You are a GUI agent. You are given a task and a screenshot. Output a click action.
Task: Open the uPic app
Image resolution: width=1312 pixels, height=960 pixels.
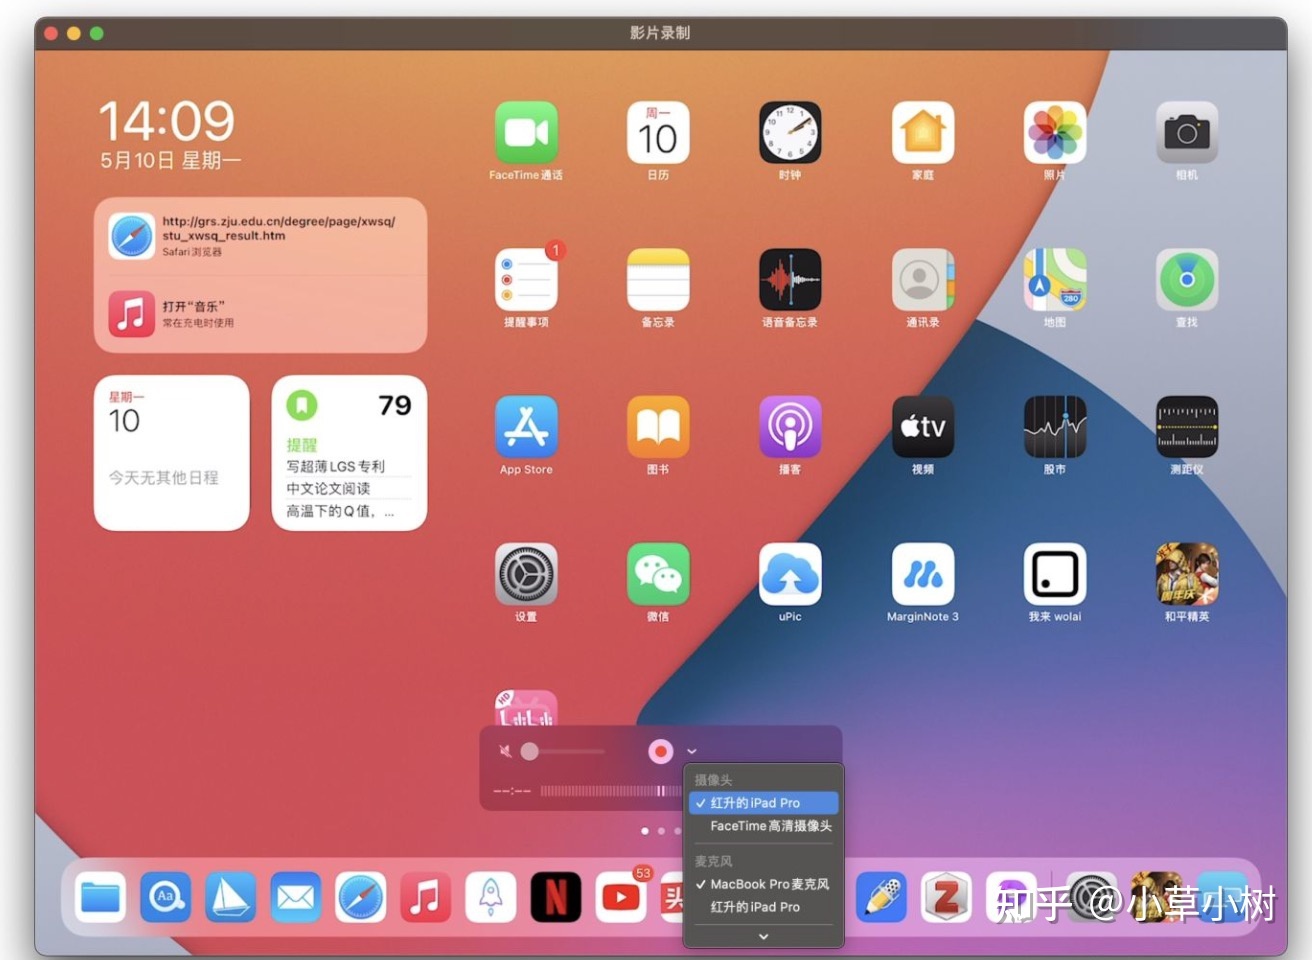pos(790,574)
